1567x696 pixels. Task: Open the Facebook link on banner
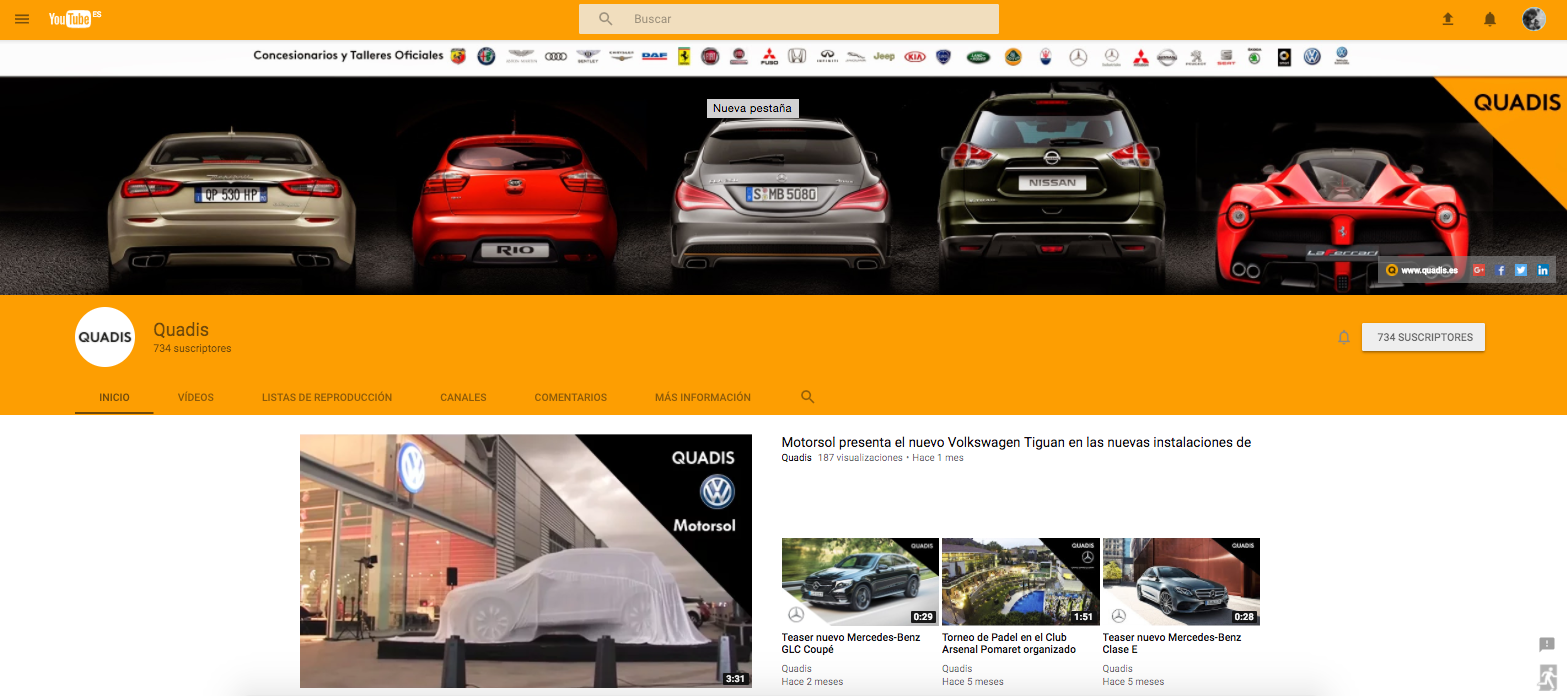click(x=1500, y=270)
